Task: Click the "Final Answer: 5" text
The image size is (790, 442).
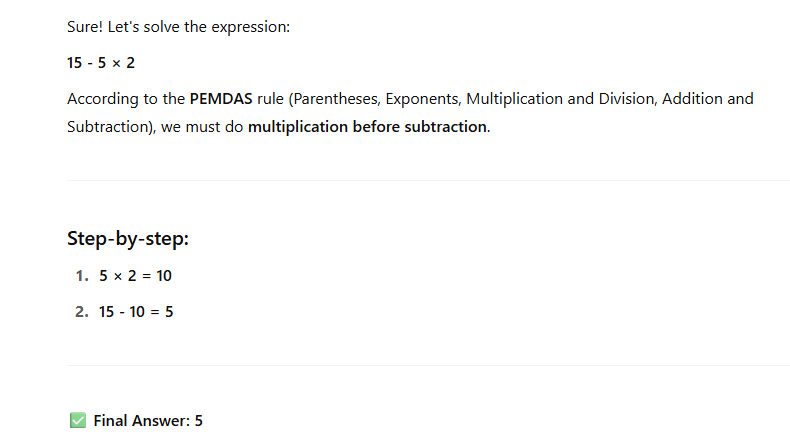Action: click(148, 421)
